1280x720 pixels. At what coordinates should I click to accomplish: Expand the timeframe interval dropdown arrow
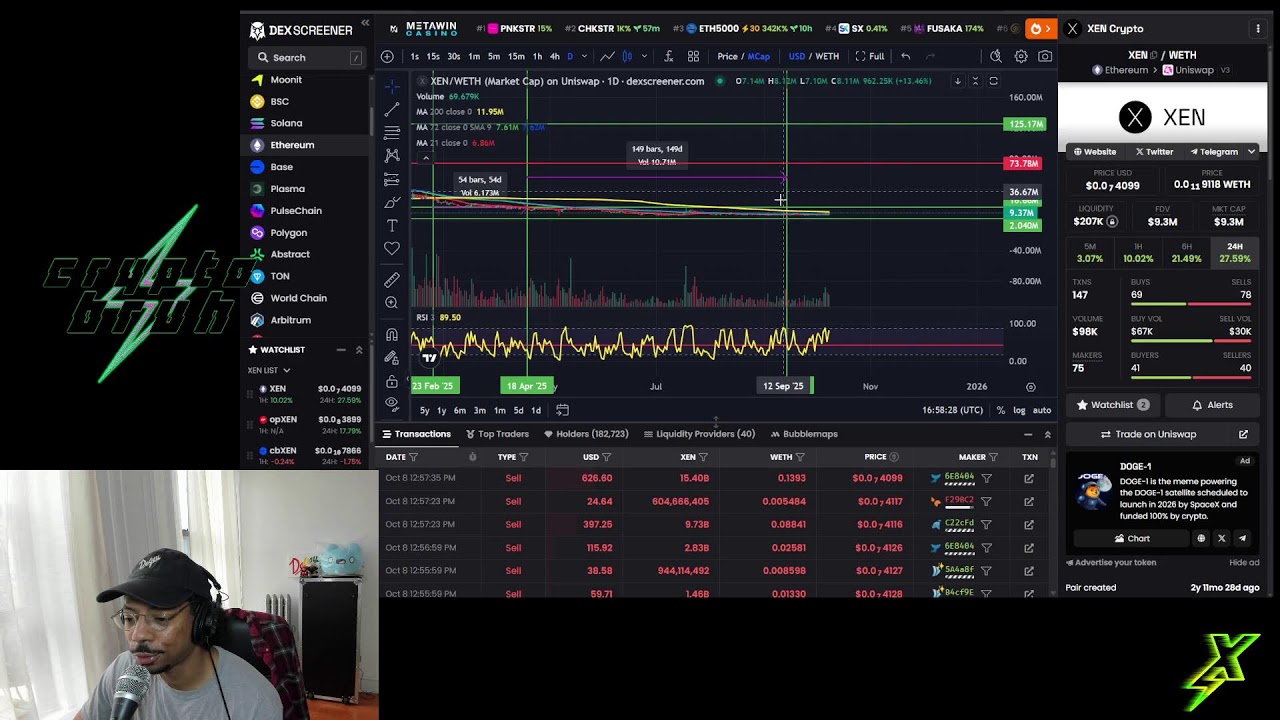tap(584, 56)
